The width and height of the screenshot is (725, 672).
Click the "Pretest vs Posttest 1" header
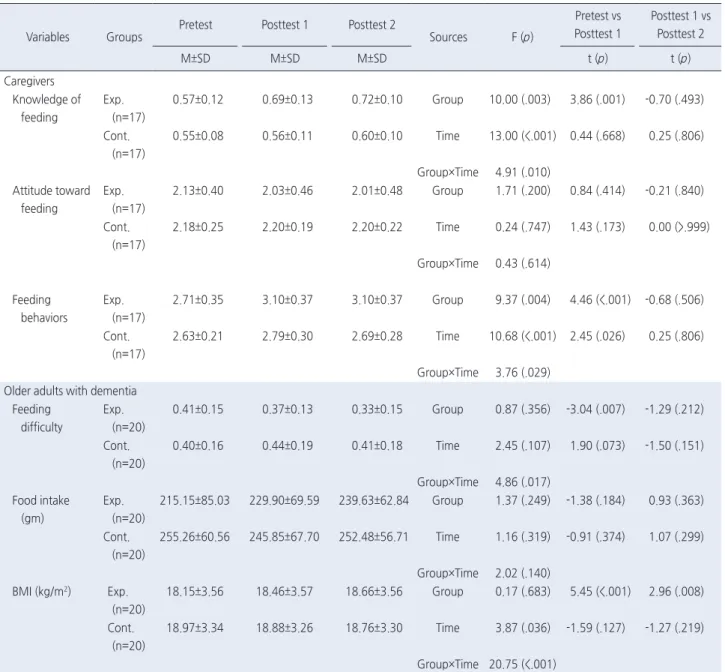(x=597, y=25)
